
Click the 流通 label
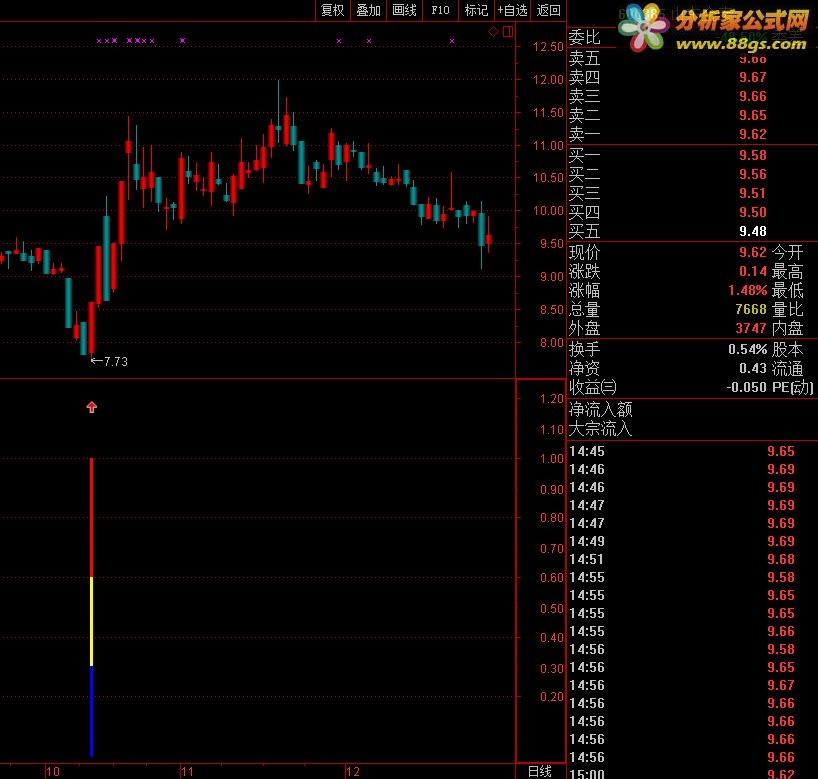pos(787,369)
